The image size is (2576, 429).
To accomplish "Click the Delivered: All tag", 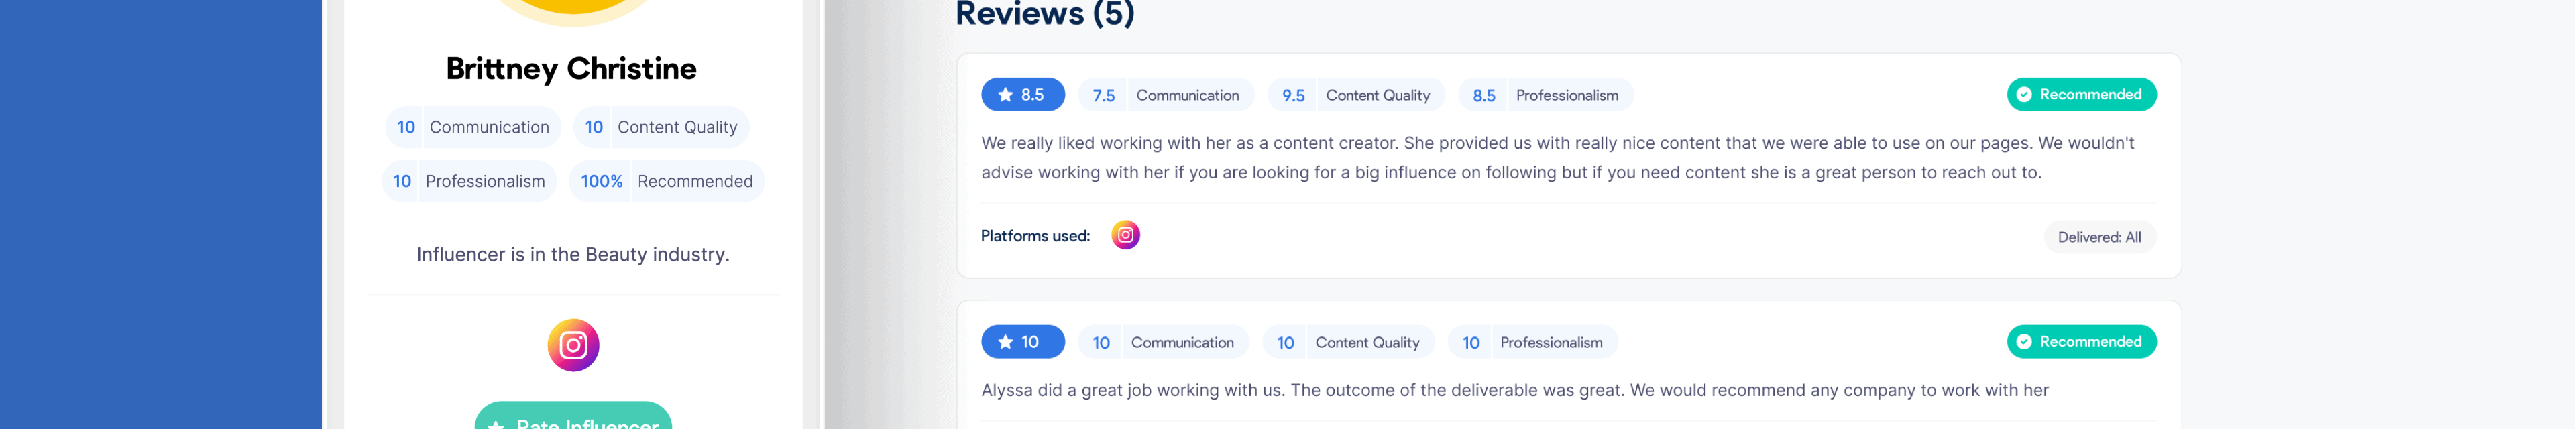I will coord(2099,237).
